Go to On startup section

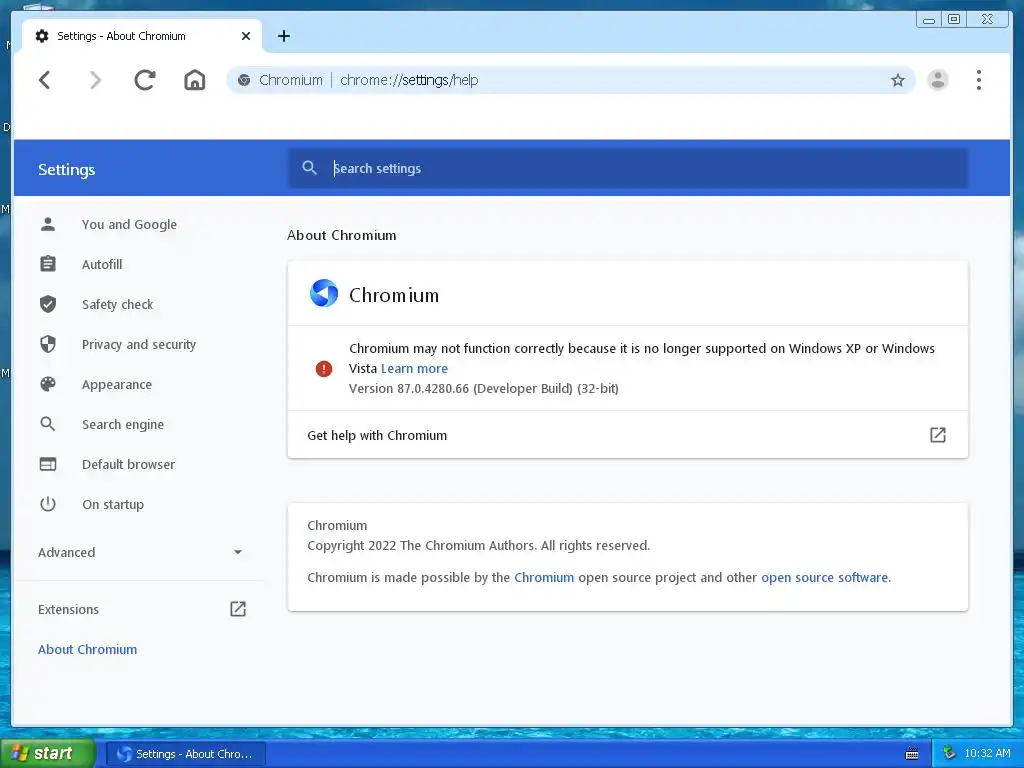coord(113,504)
